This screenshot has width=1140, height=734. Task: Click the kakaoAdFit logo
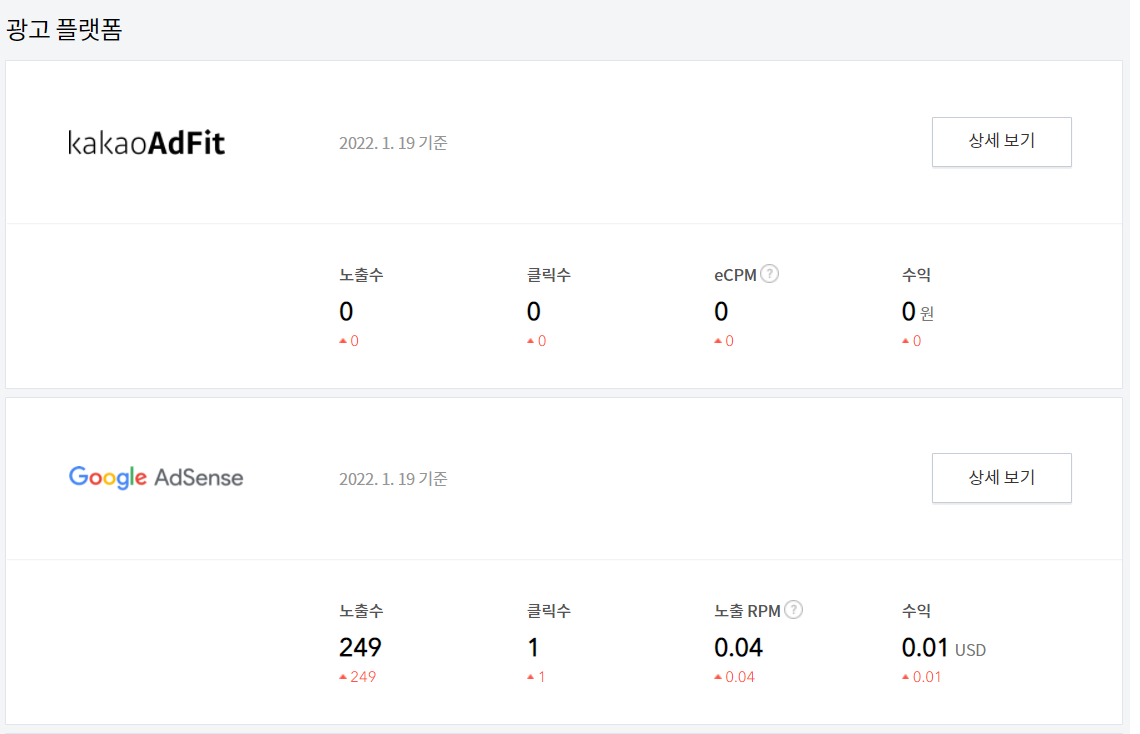click(146, 142)
